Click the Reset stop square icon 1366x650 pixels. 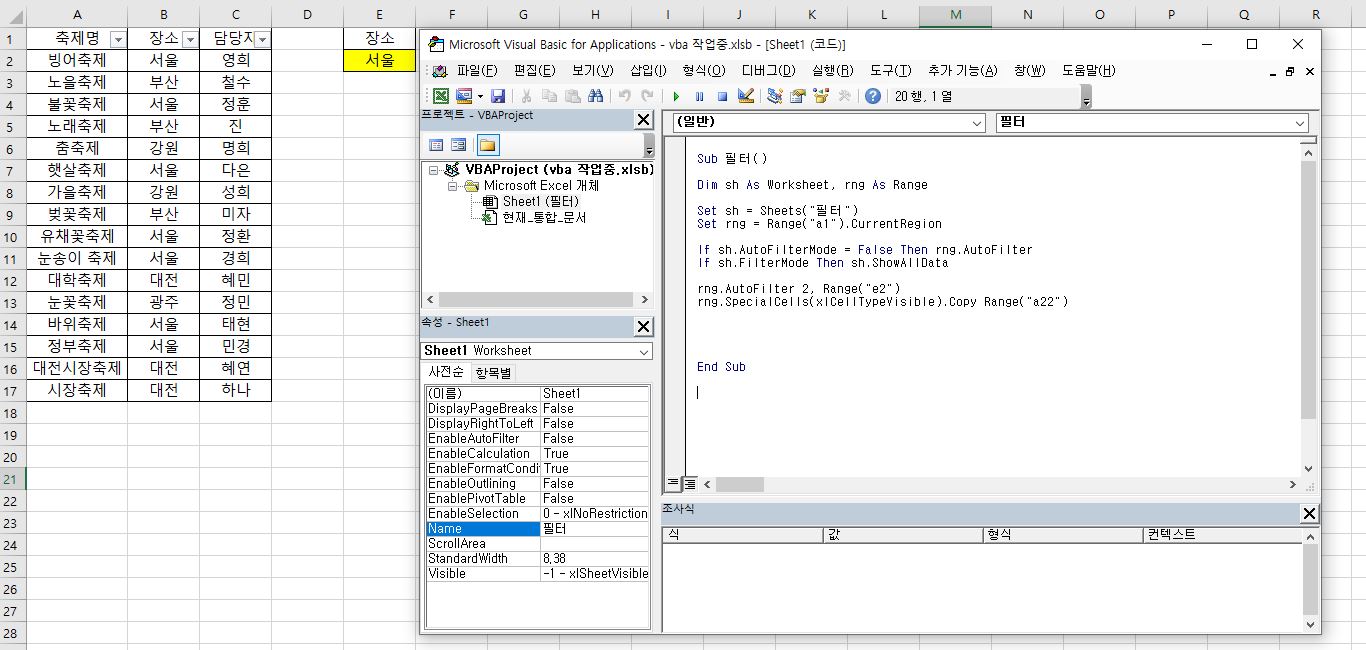[x=722, y=96]
